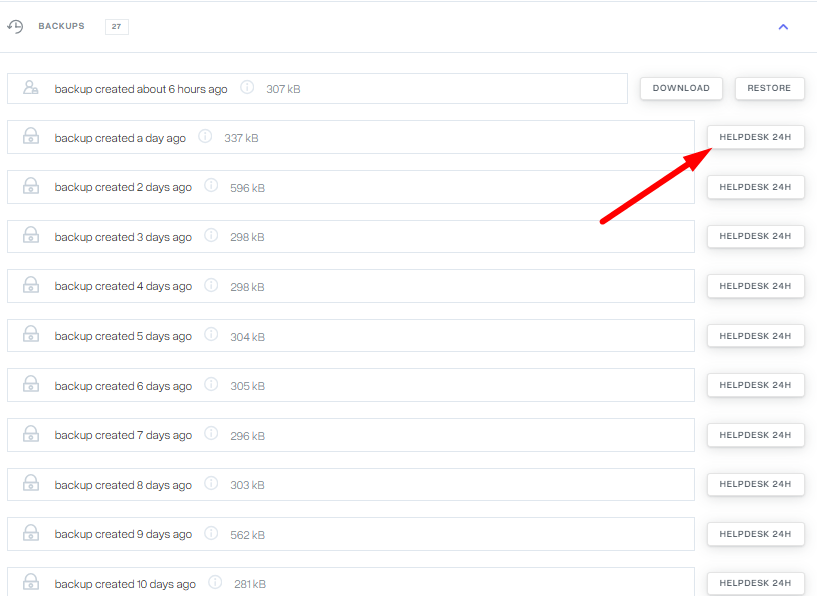Collapse the Backups section chevron
The image size is (817, 596).
783,27
